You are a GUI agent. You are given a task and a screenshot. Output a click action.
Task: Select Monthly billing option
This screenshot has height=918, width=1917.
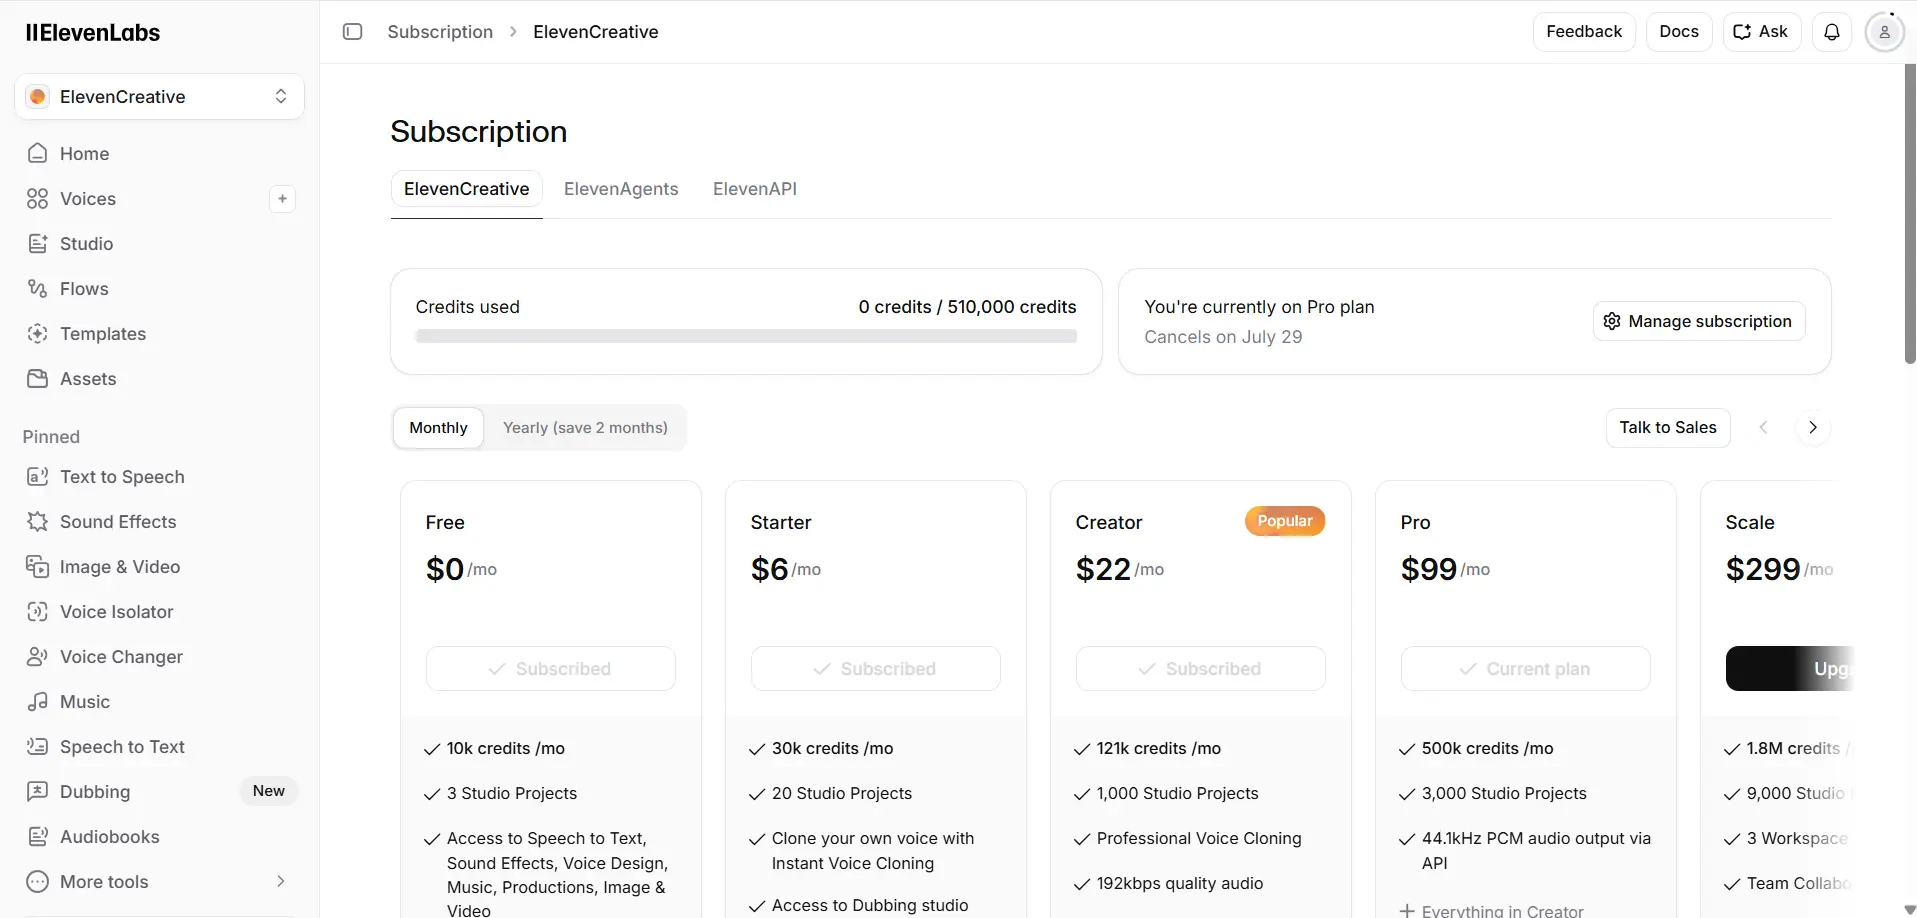point(438,428)
